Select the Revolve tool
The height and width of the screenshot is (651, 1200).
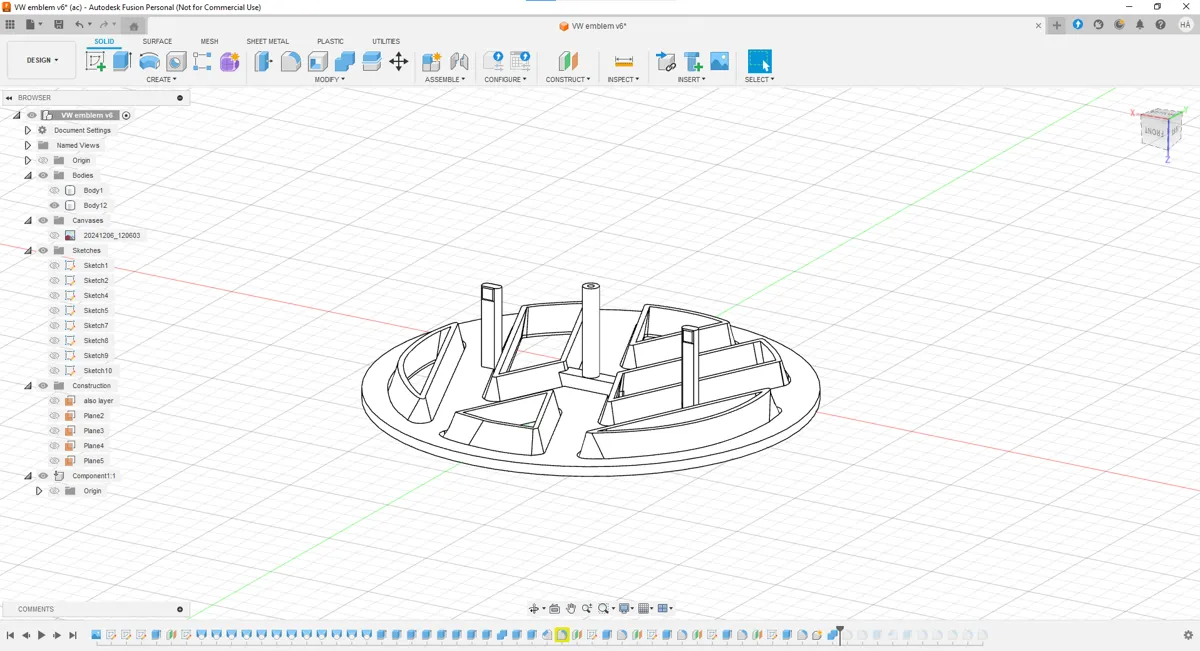pyautogui.click(x=149, y=62)
